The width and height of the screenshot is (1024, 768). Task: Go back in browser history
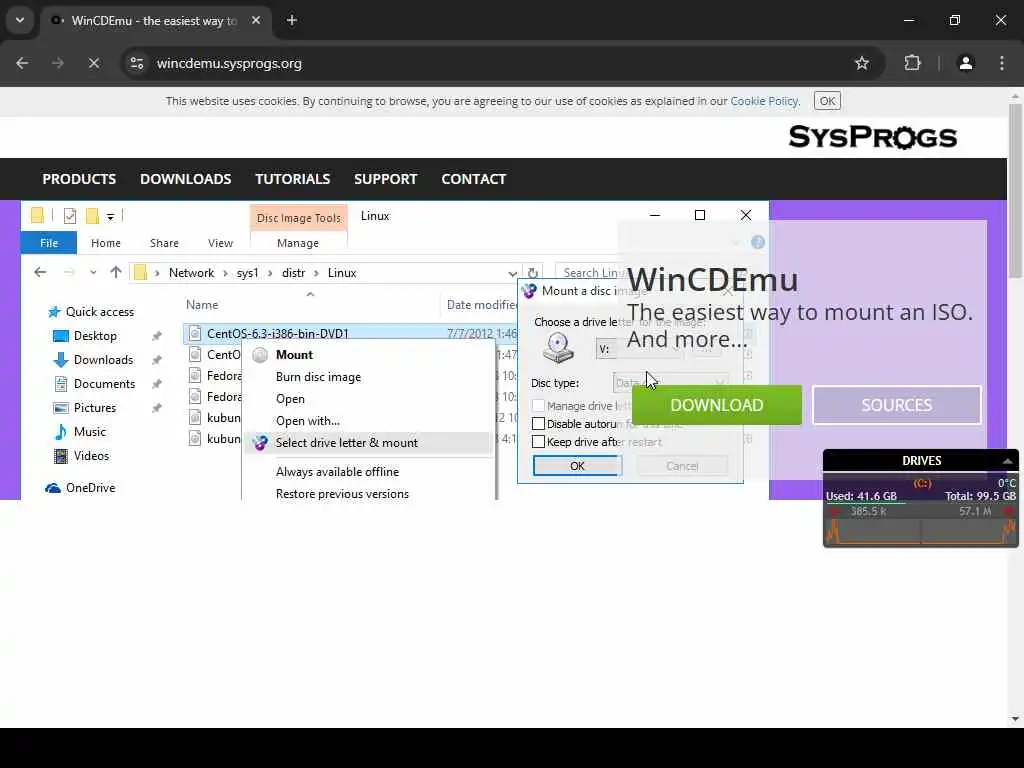coord(22,63)
